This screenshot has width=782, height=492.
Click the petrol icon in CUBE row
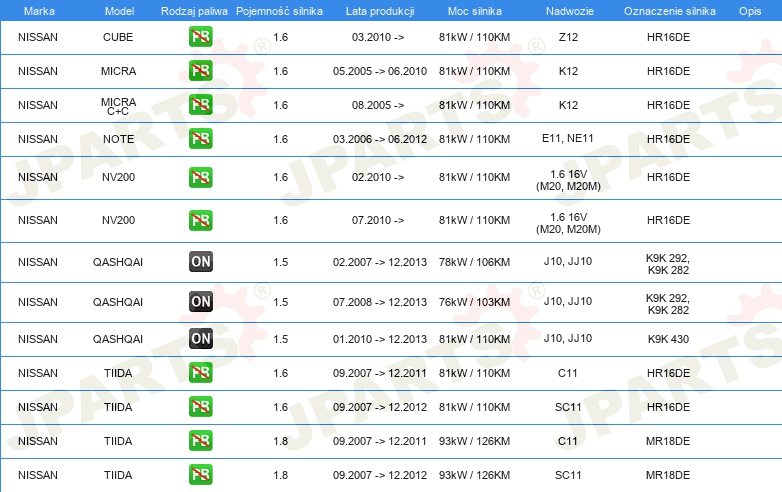point(200,37)
